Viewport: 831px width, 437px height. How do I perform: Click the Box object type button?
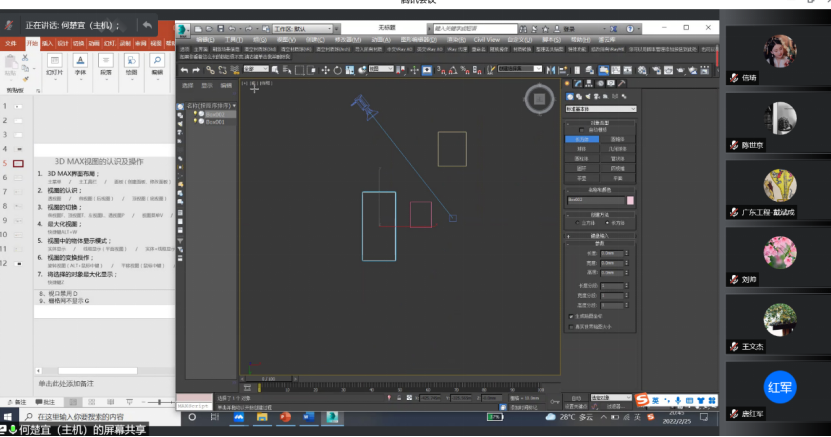pyautogui.click(x=582, y=139)
